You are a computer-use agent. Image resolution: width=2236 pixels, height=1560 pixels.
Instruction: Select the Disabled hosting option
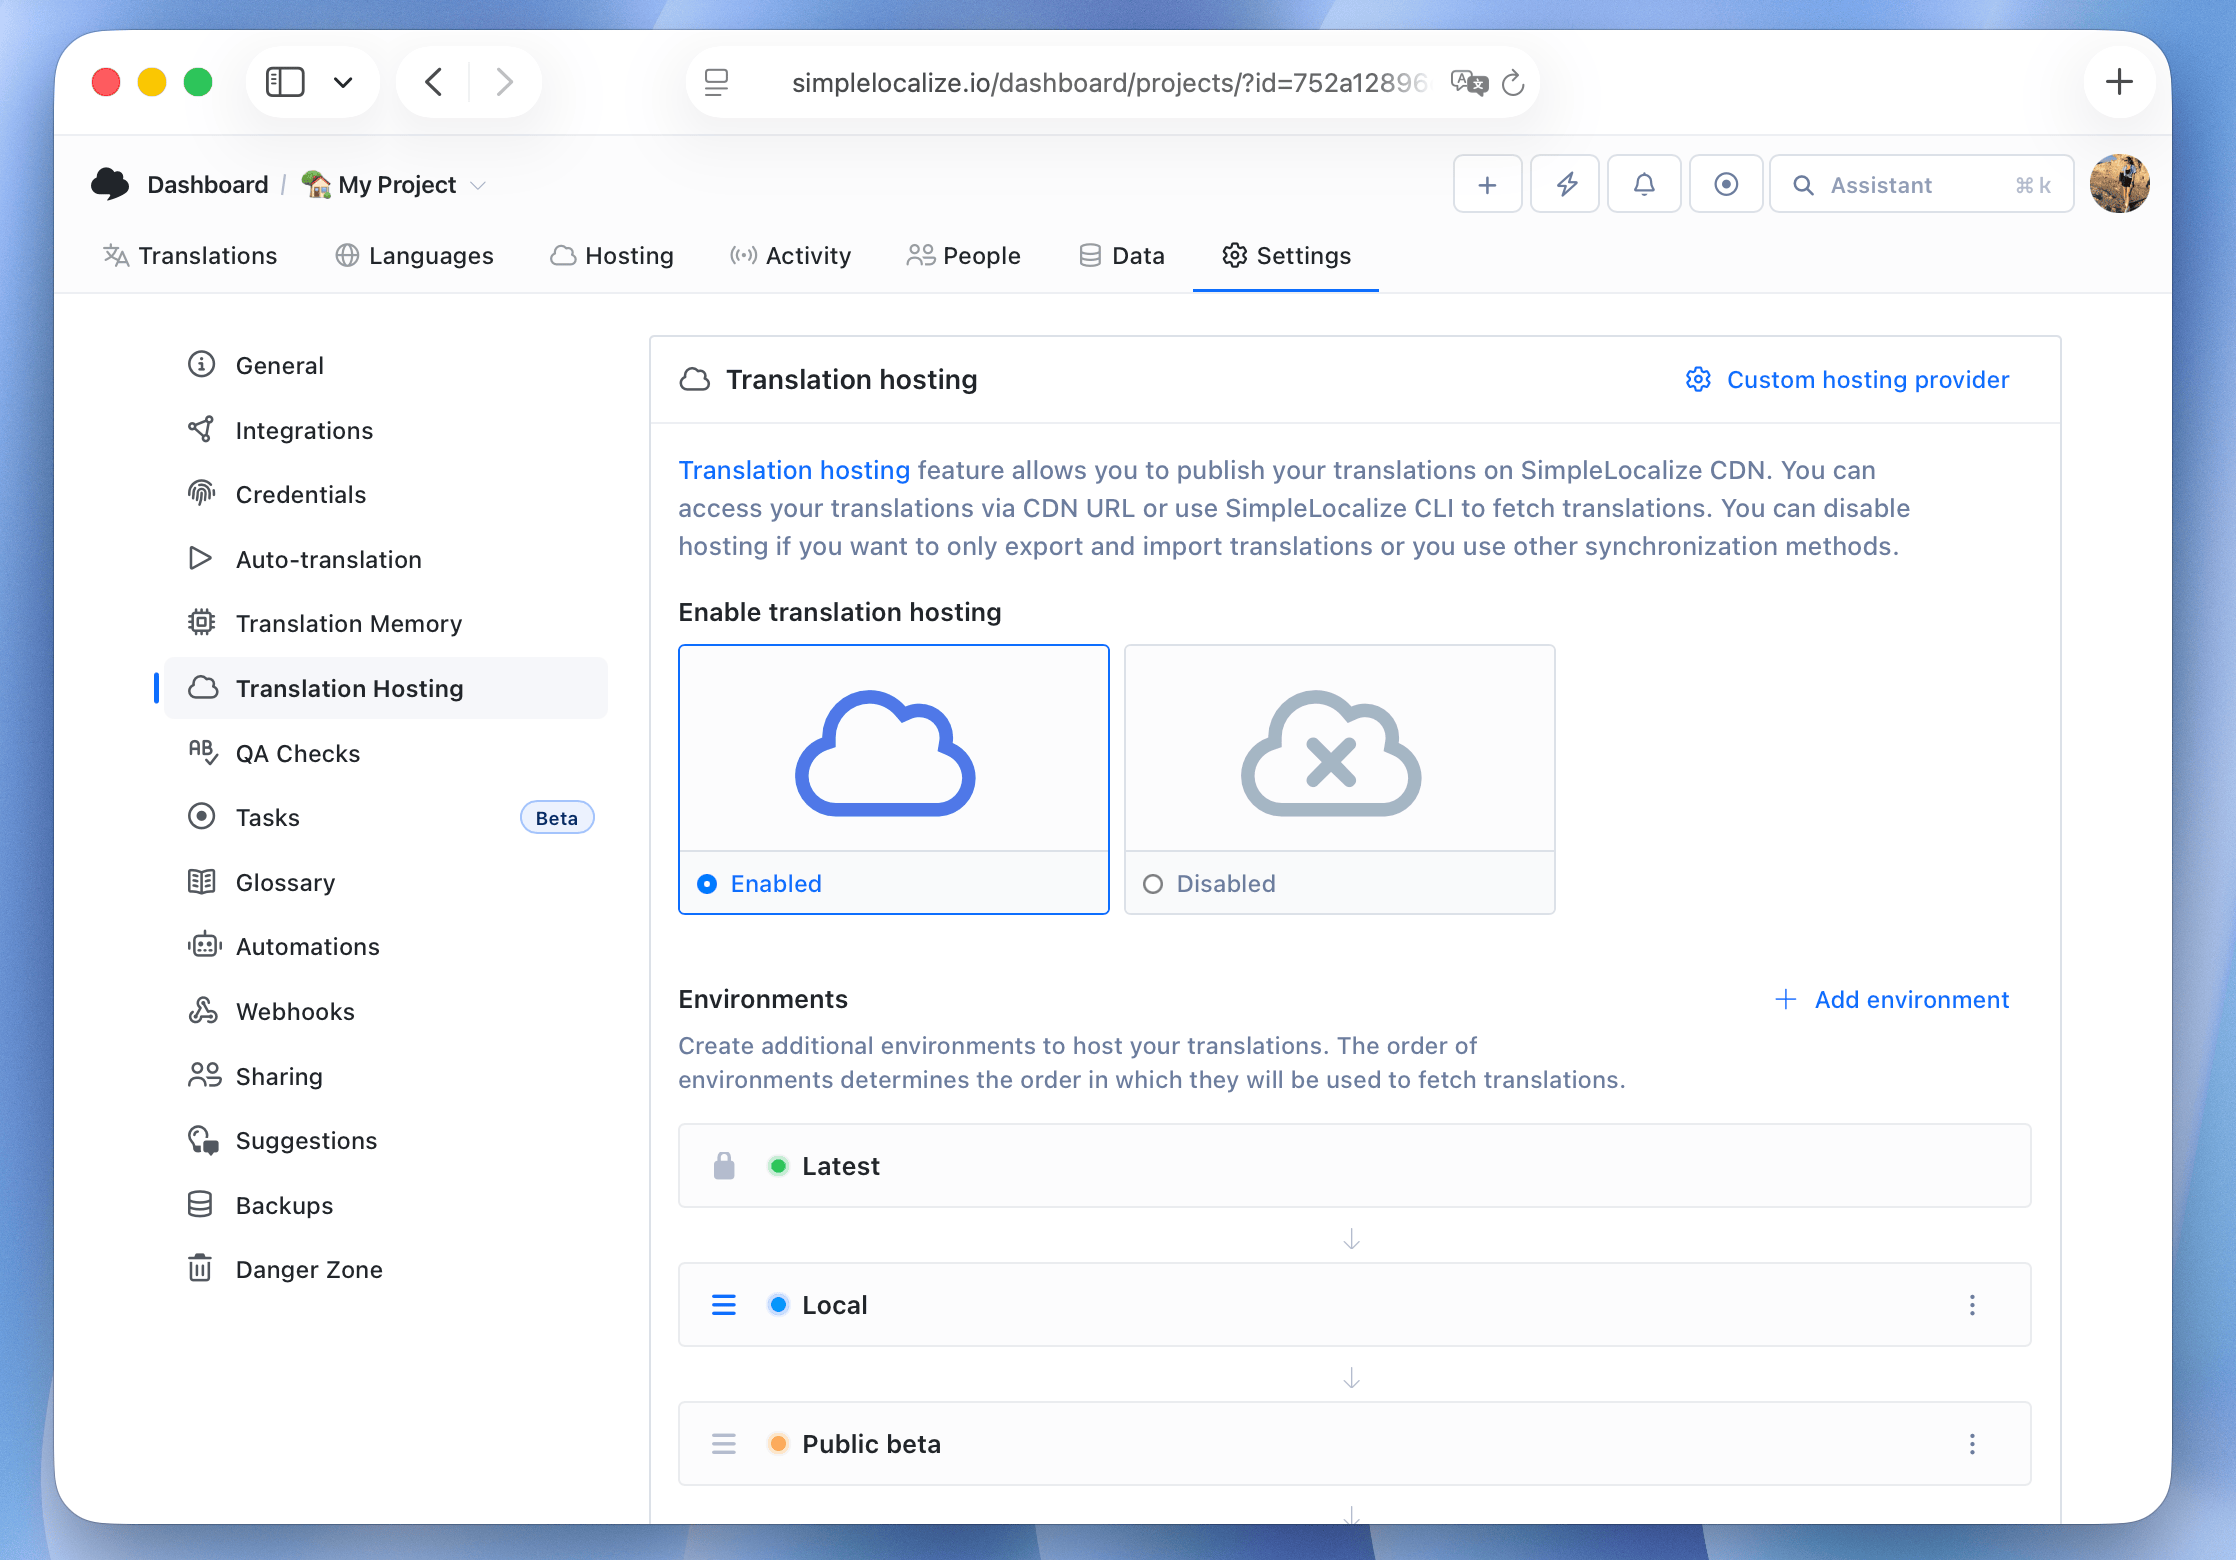[x=1339, y=780]
